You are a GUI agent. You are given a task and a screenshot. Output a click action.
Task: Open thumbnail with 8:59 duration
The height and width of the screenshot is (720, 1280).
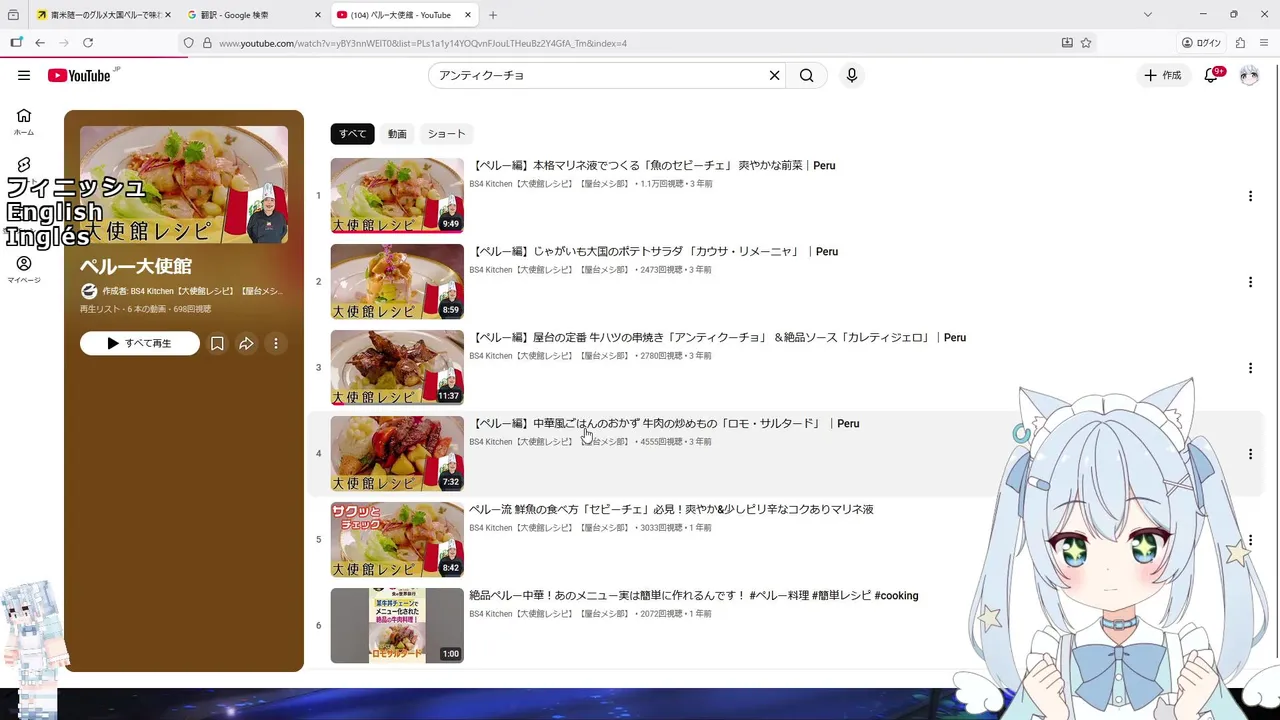point(397,282)
